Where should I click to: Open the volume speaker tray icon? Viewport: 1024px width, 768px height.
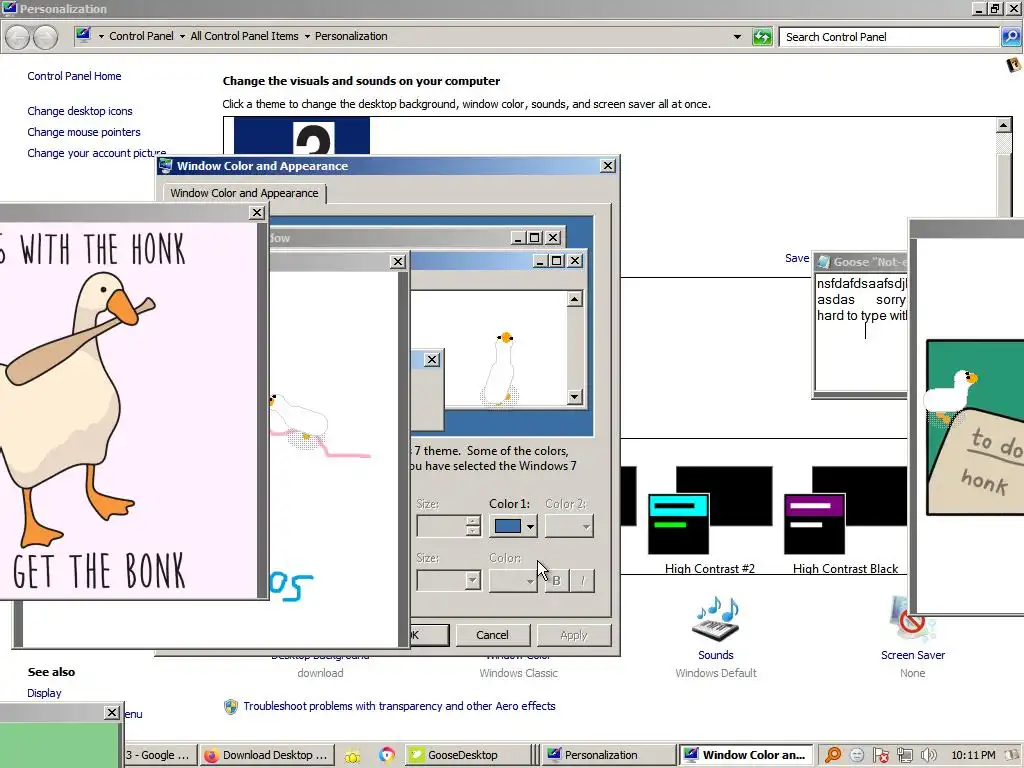929,756
